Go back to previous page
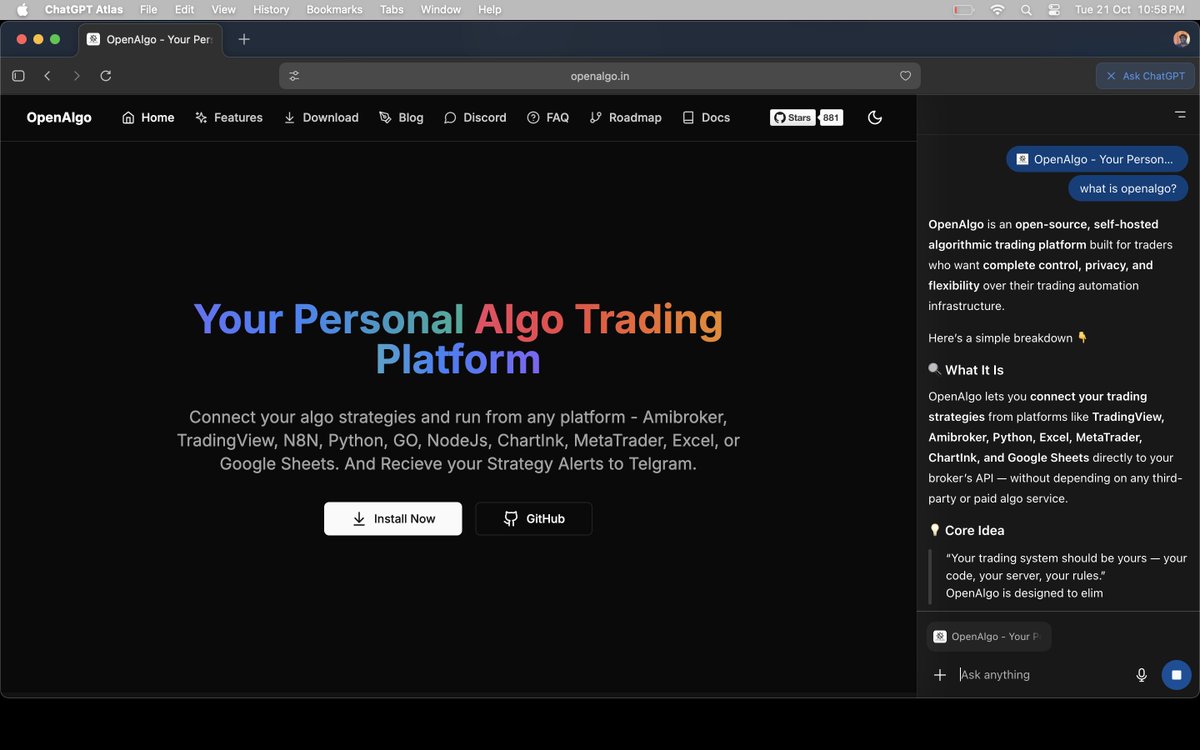1200x750 pixels. click(x=47, y=76)
